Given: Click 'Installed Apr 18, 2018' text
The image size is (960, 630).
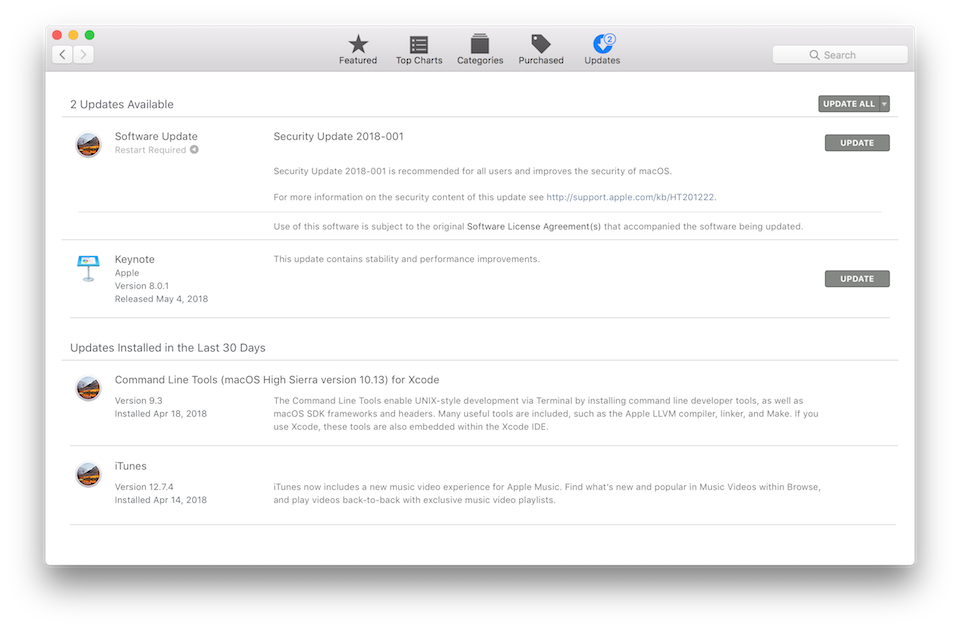Looking at the screenshot, I should coord(161,414).
